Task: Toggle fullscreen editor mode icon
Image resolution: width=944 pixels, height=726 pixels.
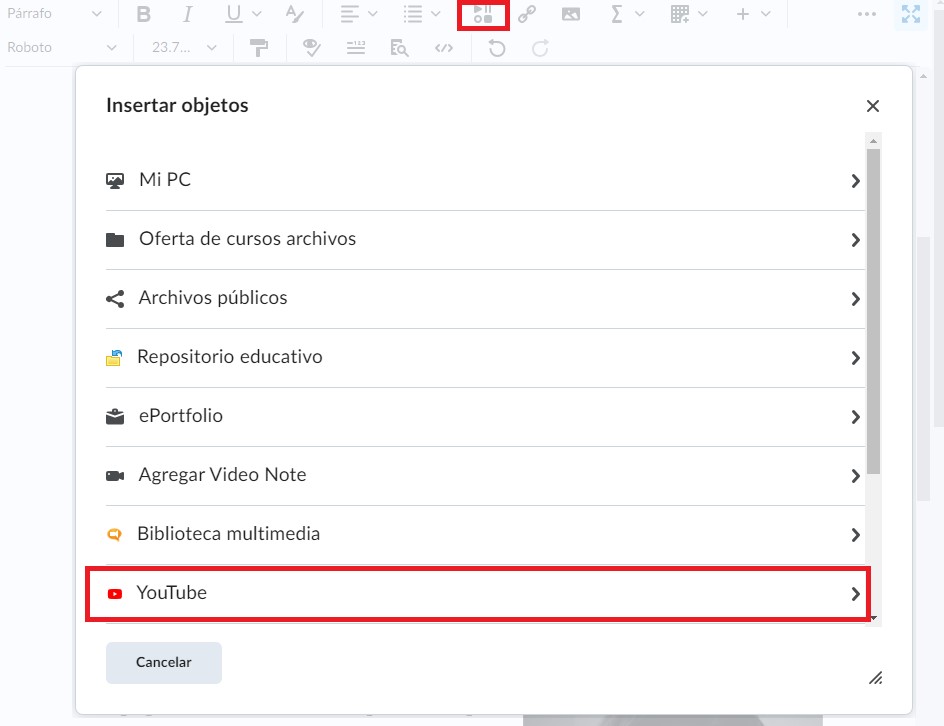Action: coord(910,14)
